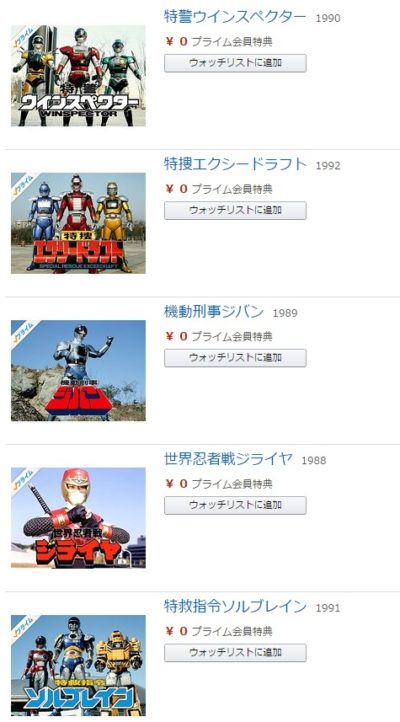Select the Winspector cover thumbnail

click(x=78, y=76)
